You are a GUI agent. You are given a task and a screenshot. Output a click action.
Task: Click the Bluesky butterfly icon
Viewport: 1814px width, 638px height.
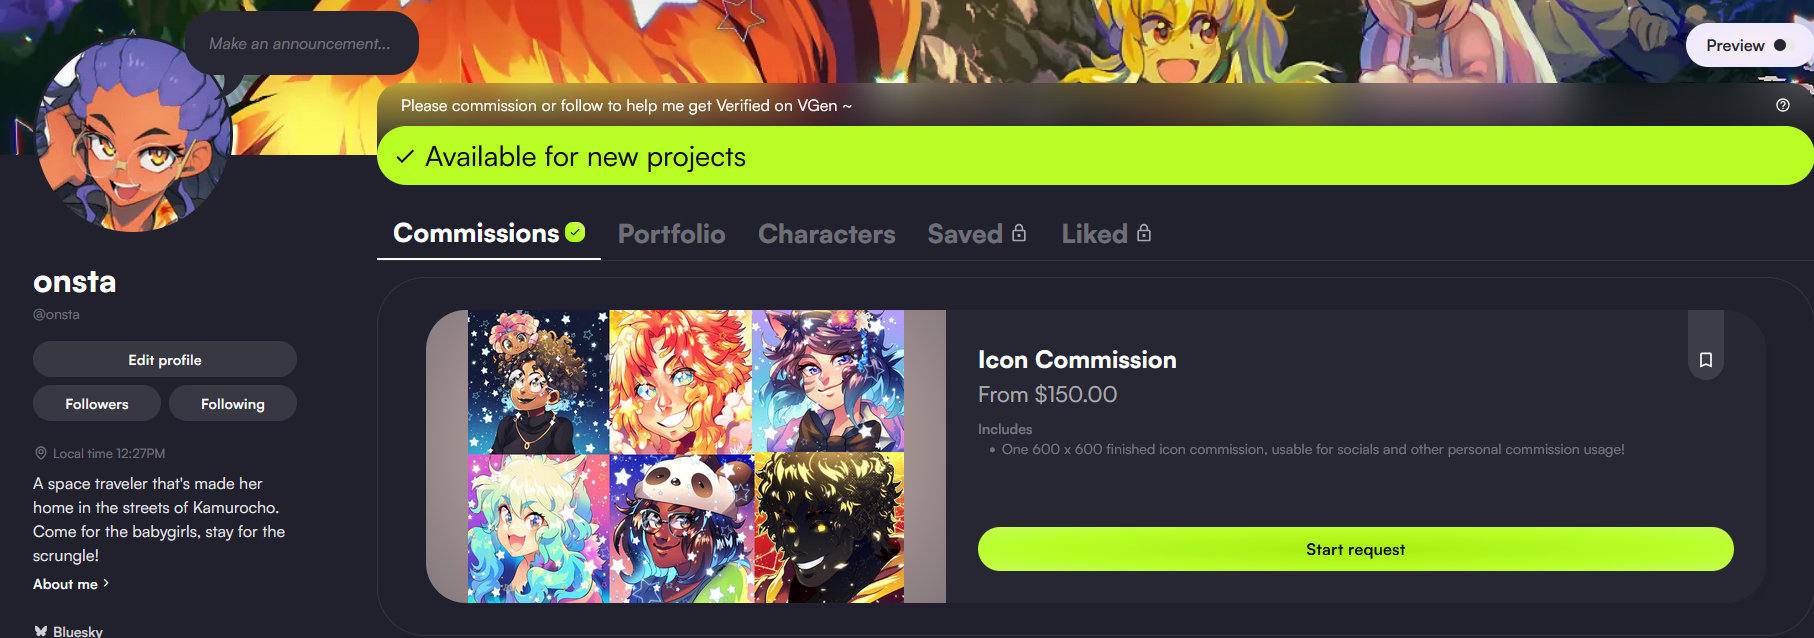(x=41, y=631)
